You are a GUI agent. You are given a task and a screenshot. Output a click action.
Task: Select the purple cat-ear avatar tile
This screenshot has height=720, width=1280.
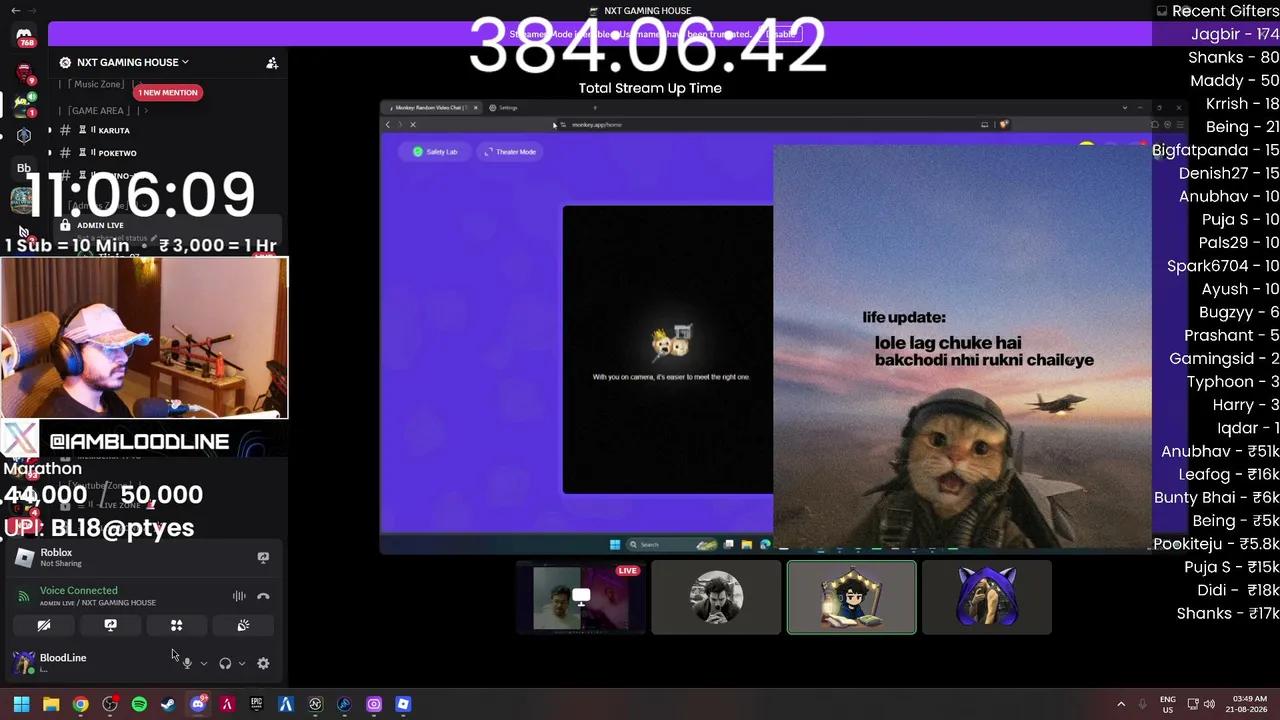pyautogui.click(x=986, y=598)
